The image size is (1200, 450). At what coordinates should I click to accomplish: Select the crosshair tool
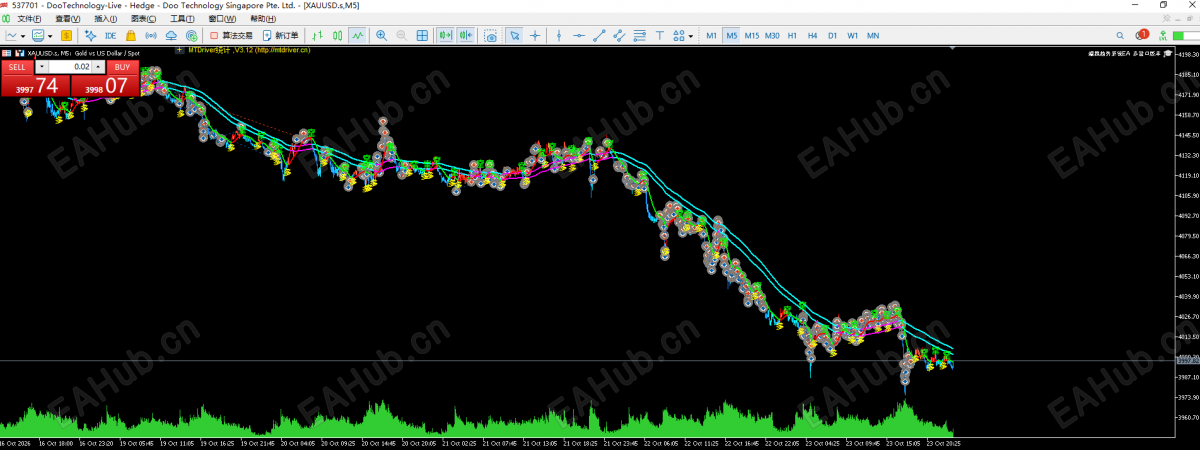coord(535,35)
